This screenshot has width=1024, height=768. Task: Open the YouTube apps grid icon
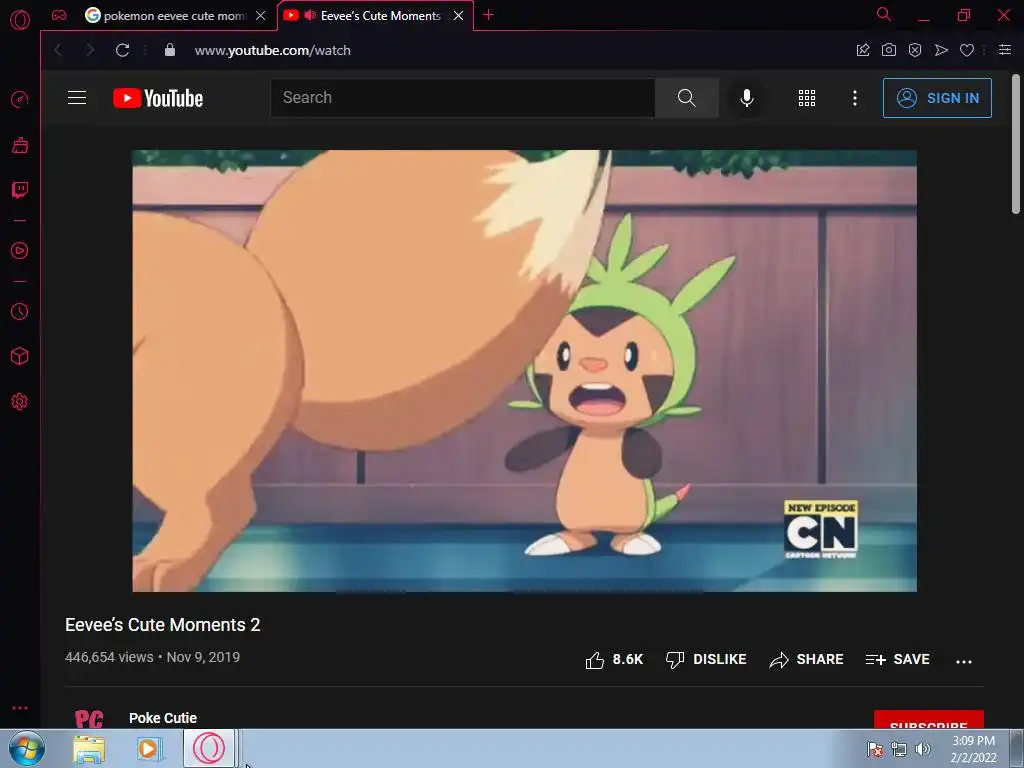807,98
